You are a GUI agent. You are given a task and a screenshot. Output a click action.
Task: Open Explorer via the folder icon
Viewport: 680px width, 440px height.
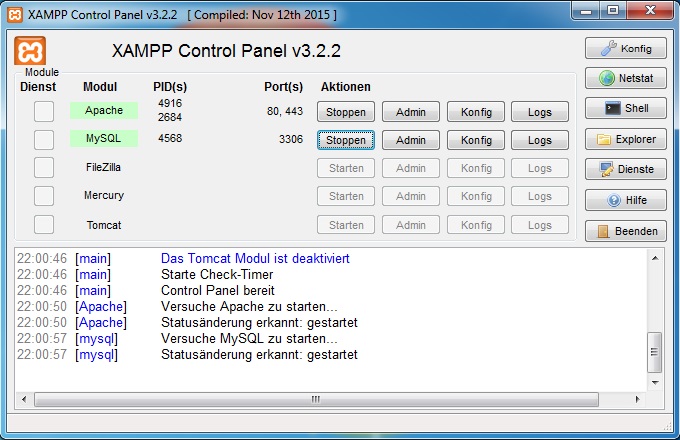tap(625, 139)
